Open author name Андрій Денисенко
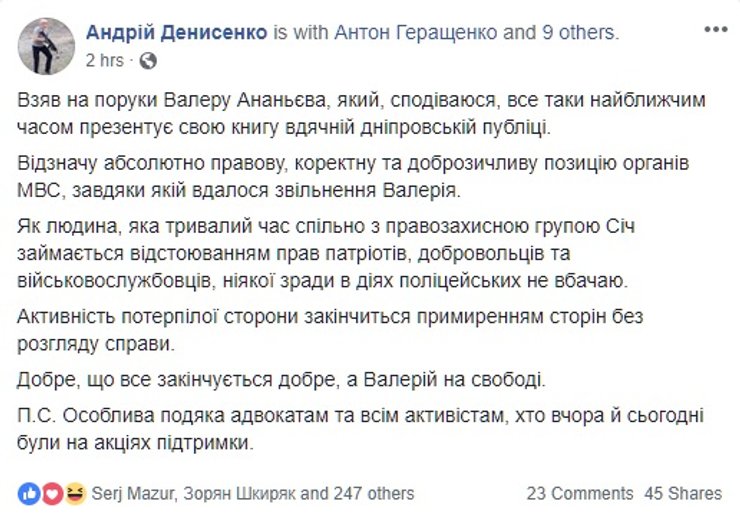 [176, 32]
